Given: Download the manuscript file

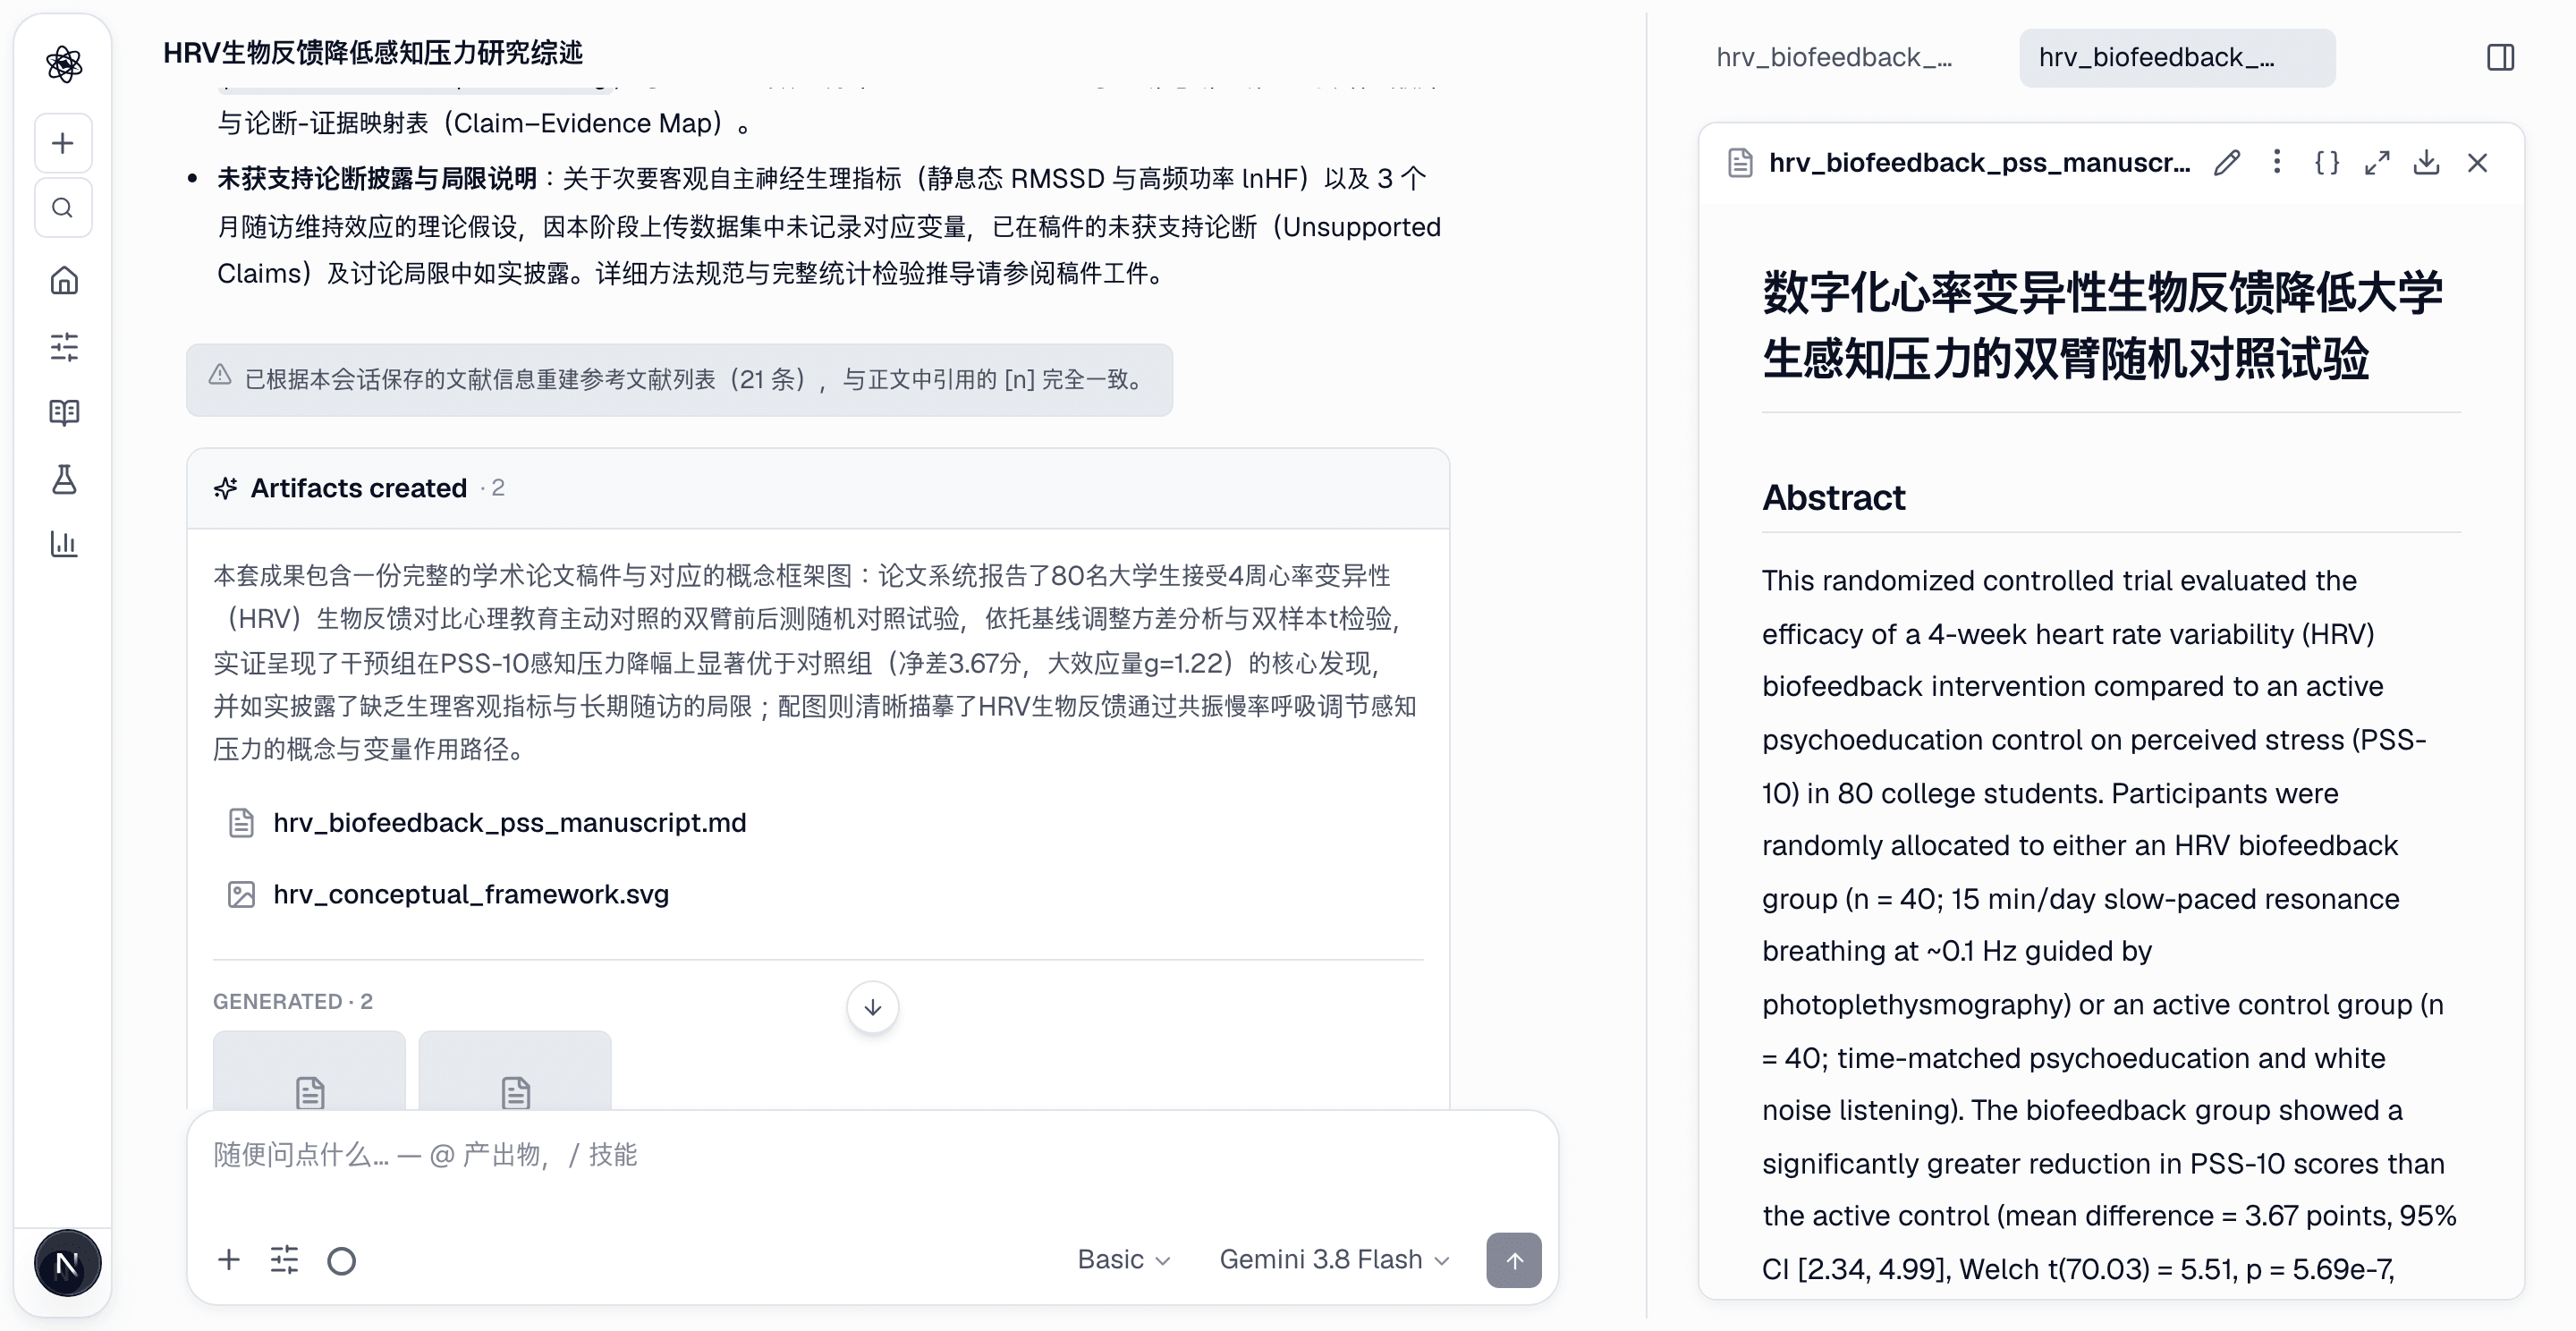Looking at the screenshot, I should pos(2426,162).
